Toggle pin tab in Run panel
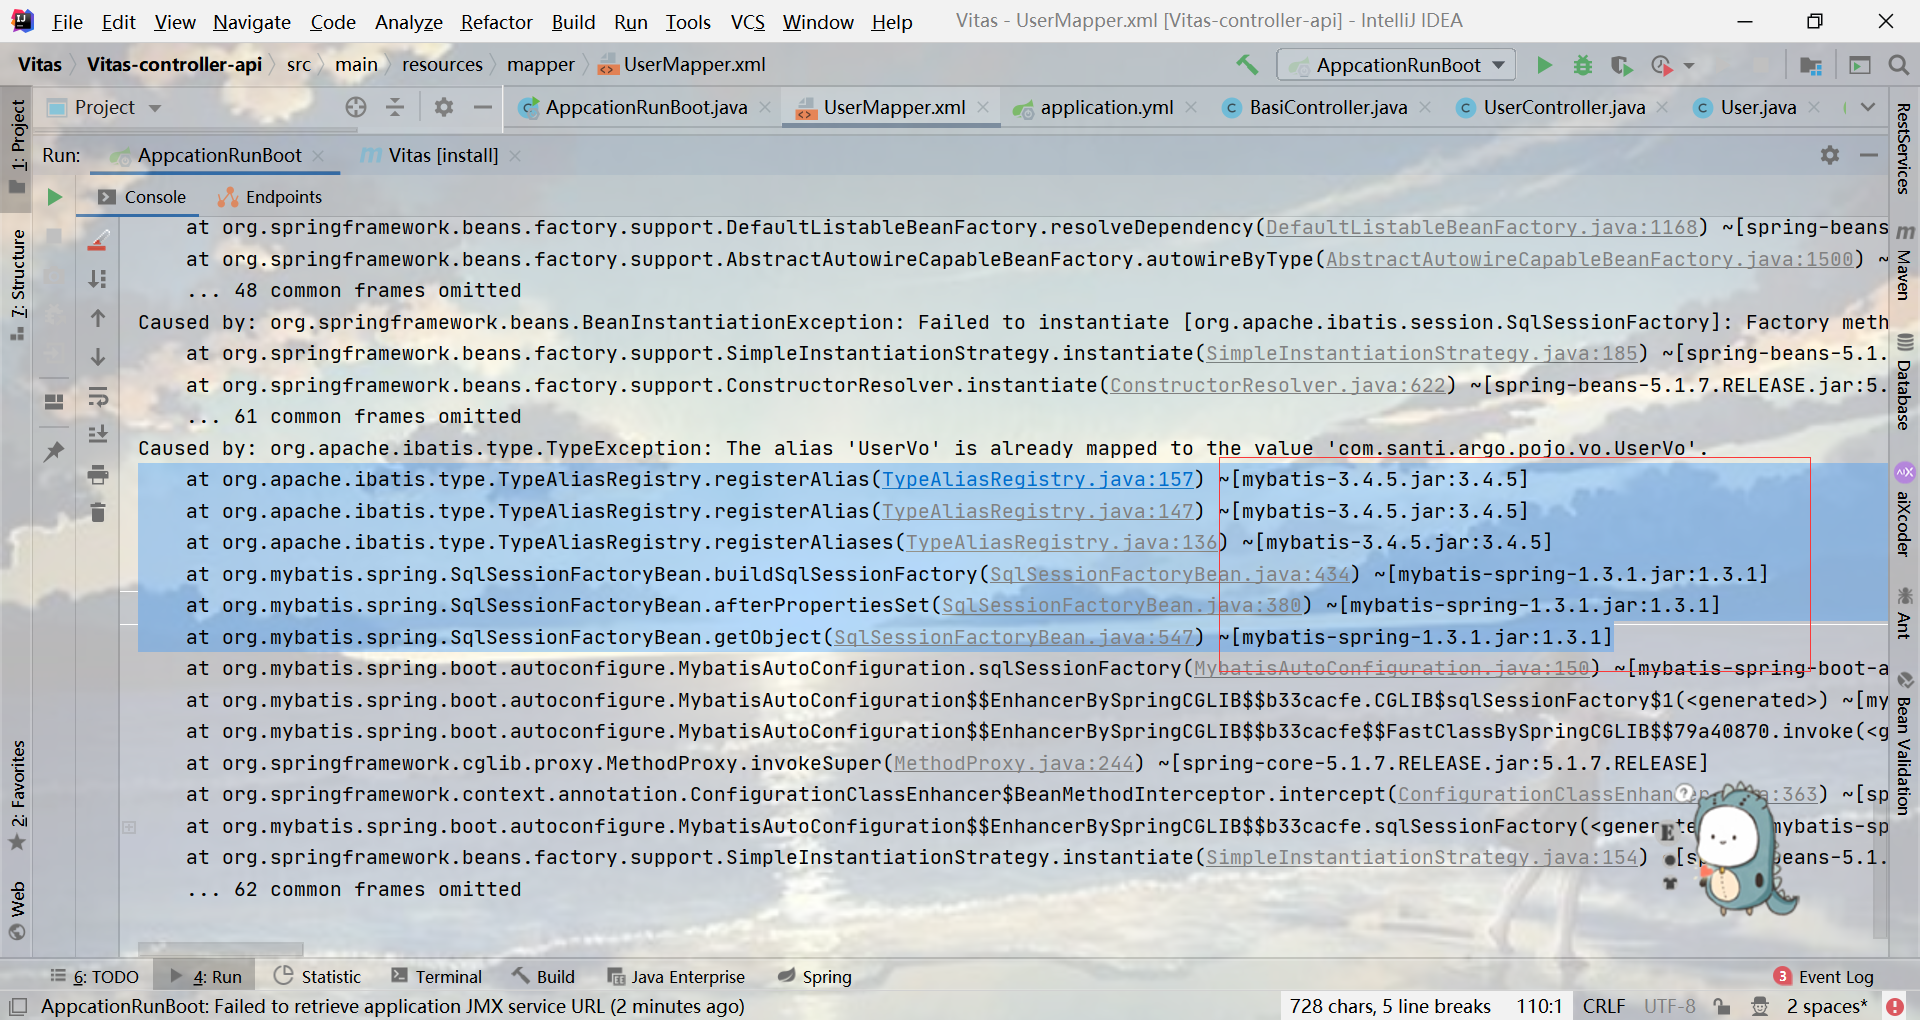1920x1020 pixels. (x=54, y=452)
